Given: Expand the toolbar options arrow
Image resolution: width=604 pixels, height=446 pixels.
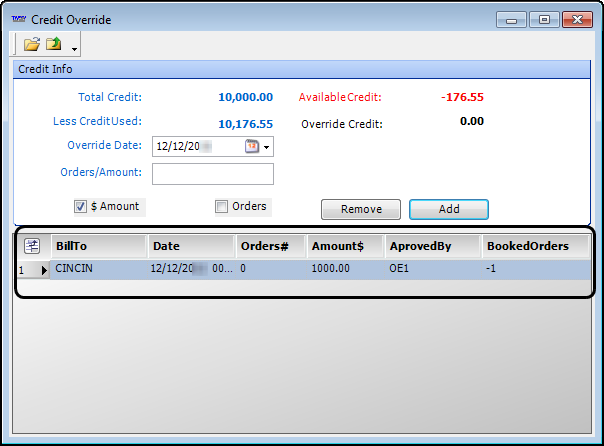Looking at the screenshot, I should [74, 49].
